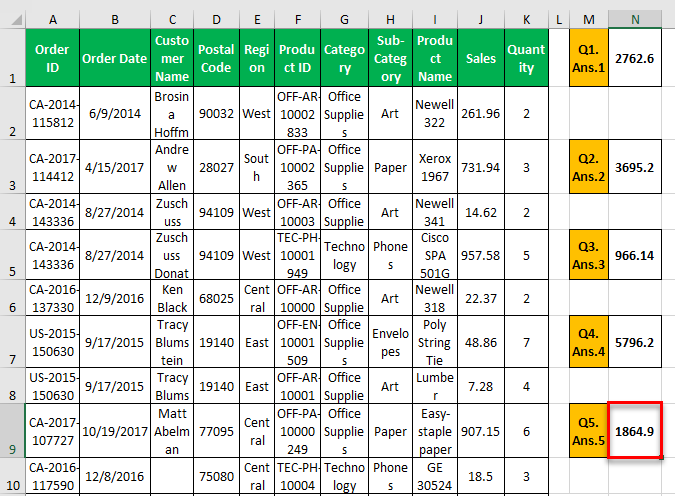The width and height of the screenshot is (675, 496).
Task: Click sales value 48.86 cell
Action: [481, 342]
